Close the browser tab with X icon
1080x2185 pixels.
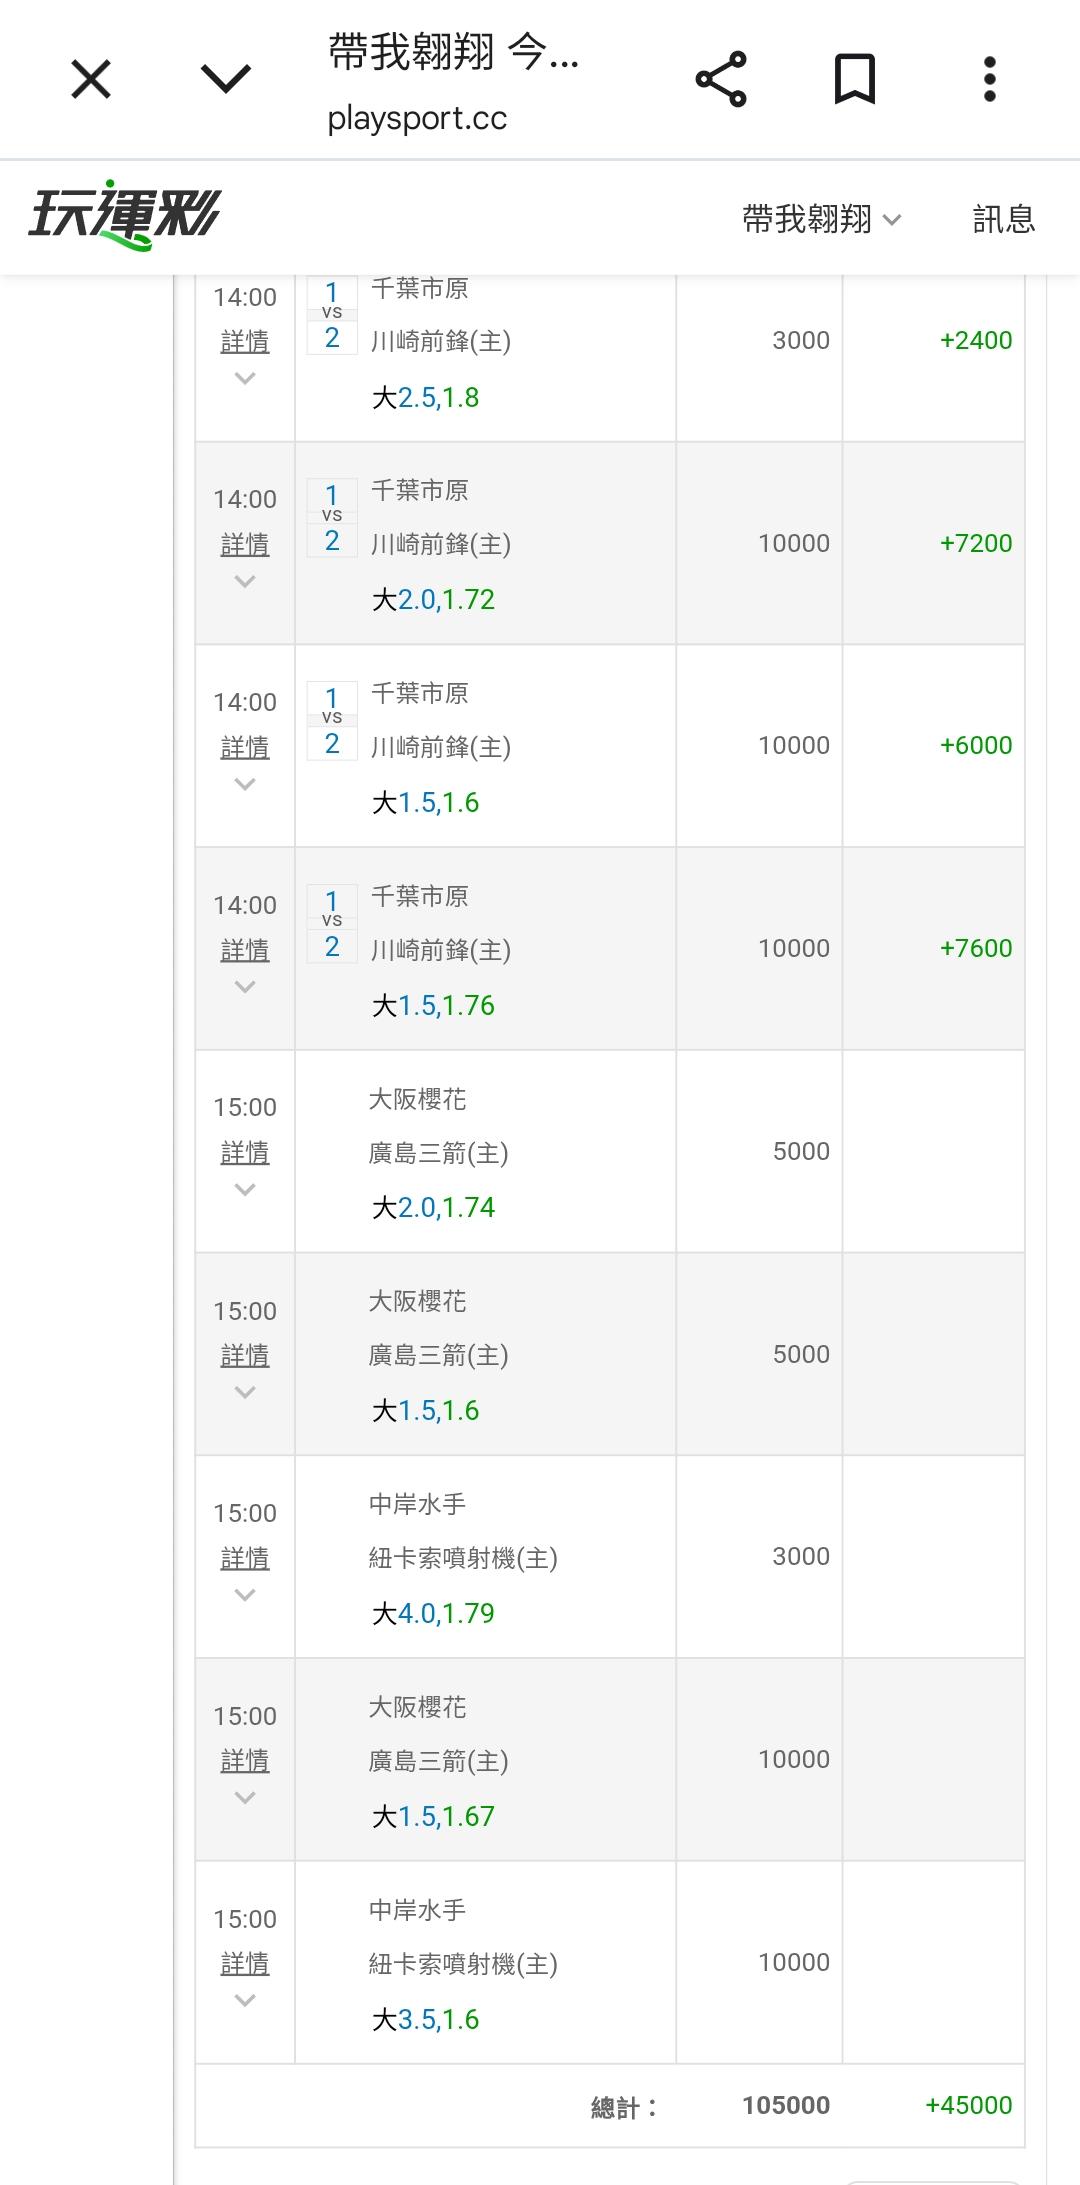[x=91, y=79]
